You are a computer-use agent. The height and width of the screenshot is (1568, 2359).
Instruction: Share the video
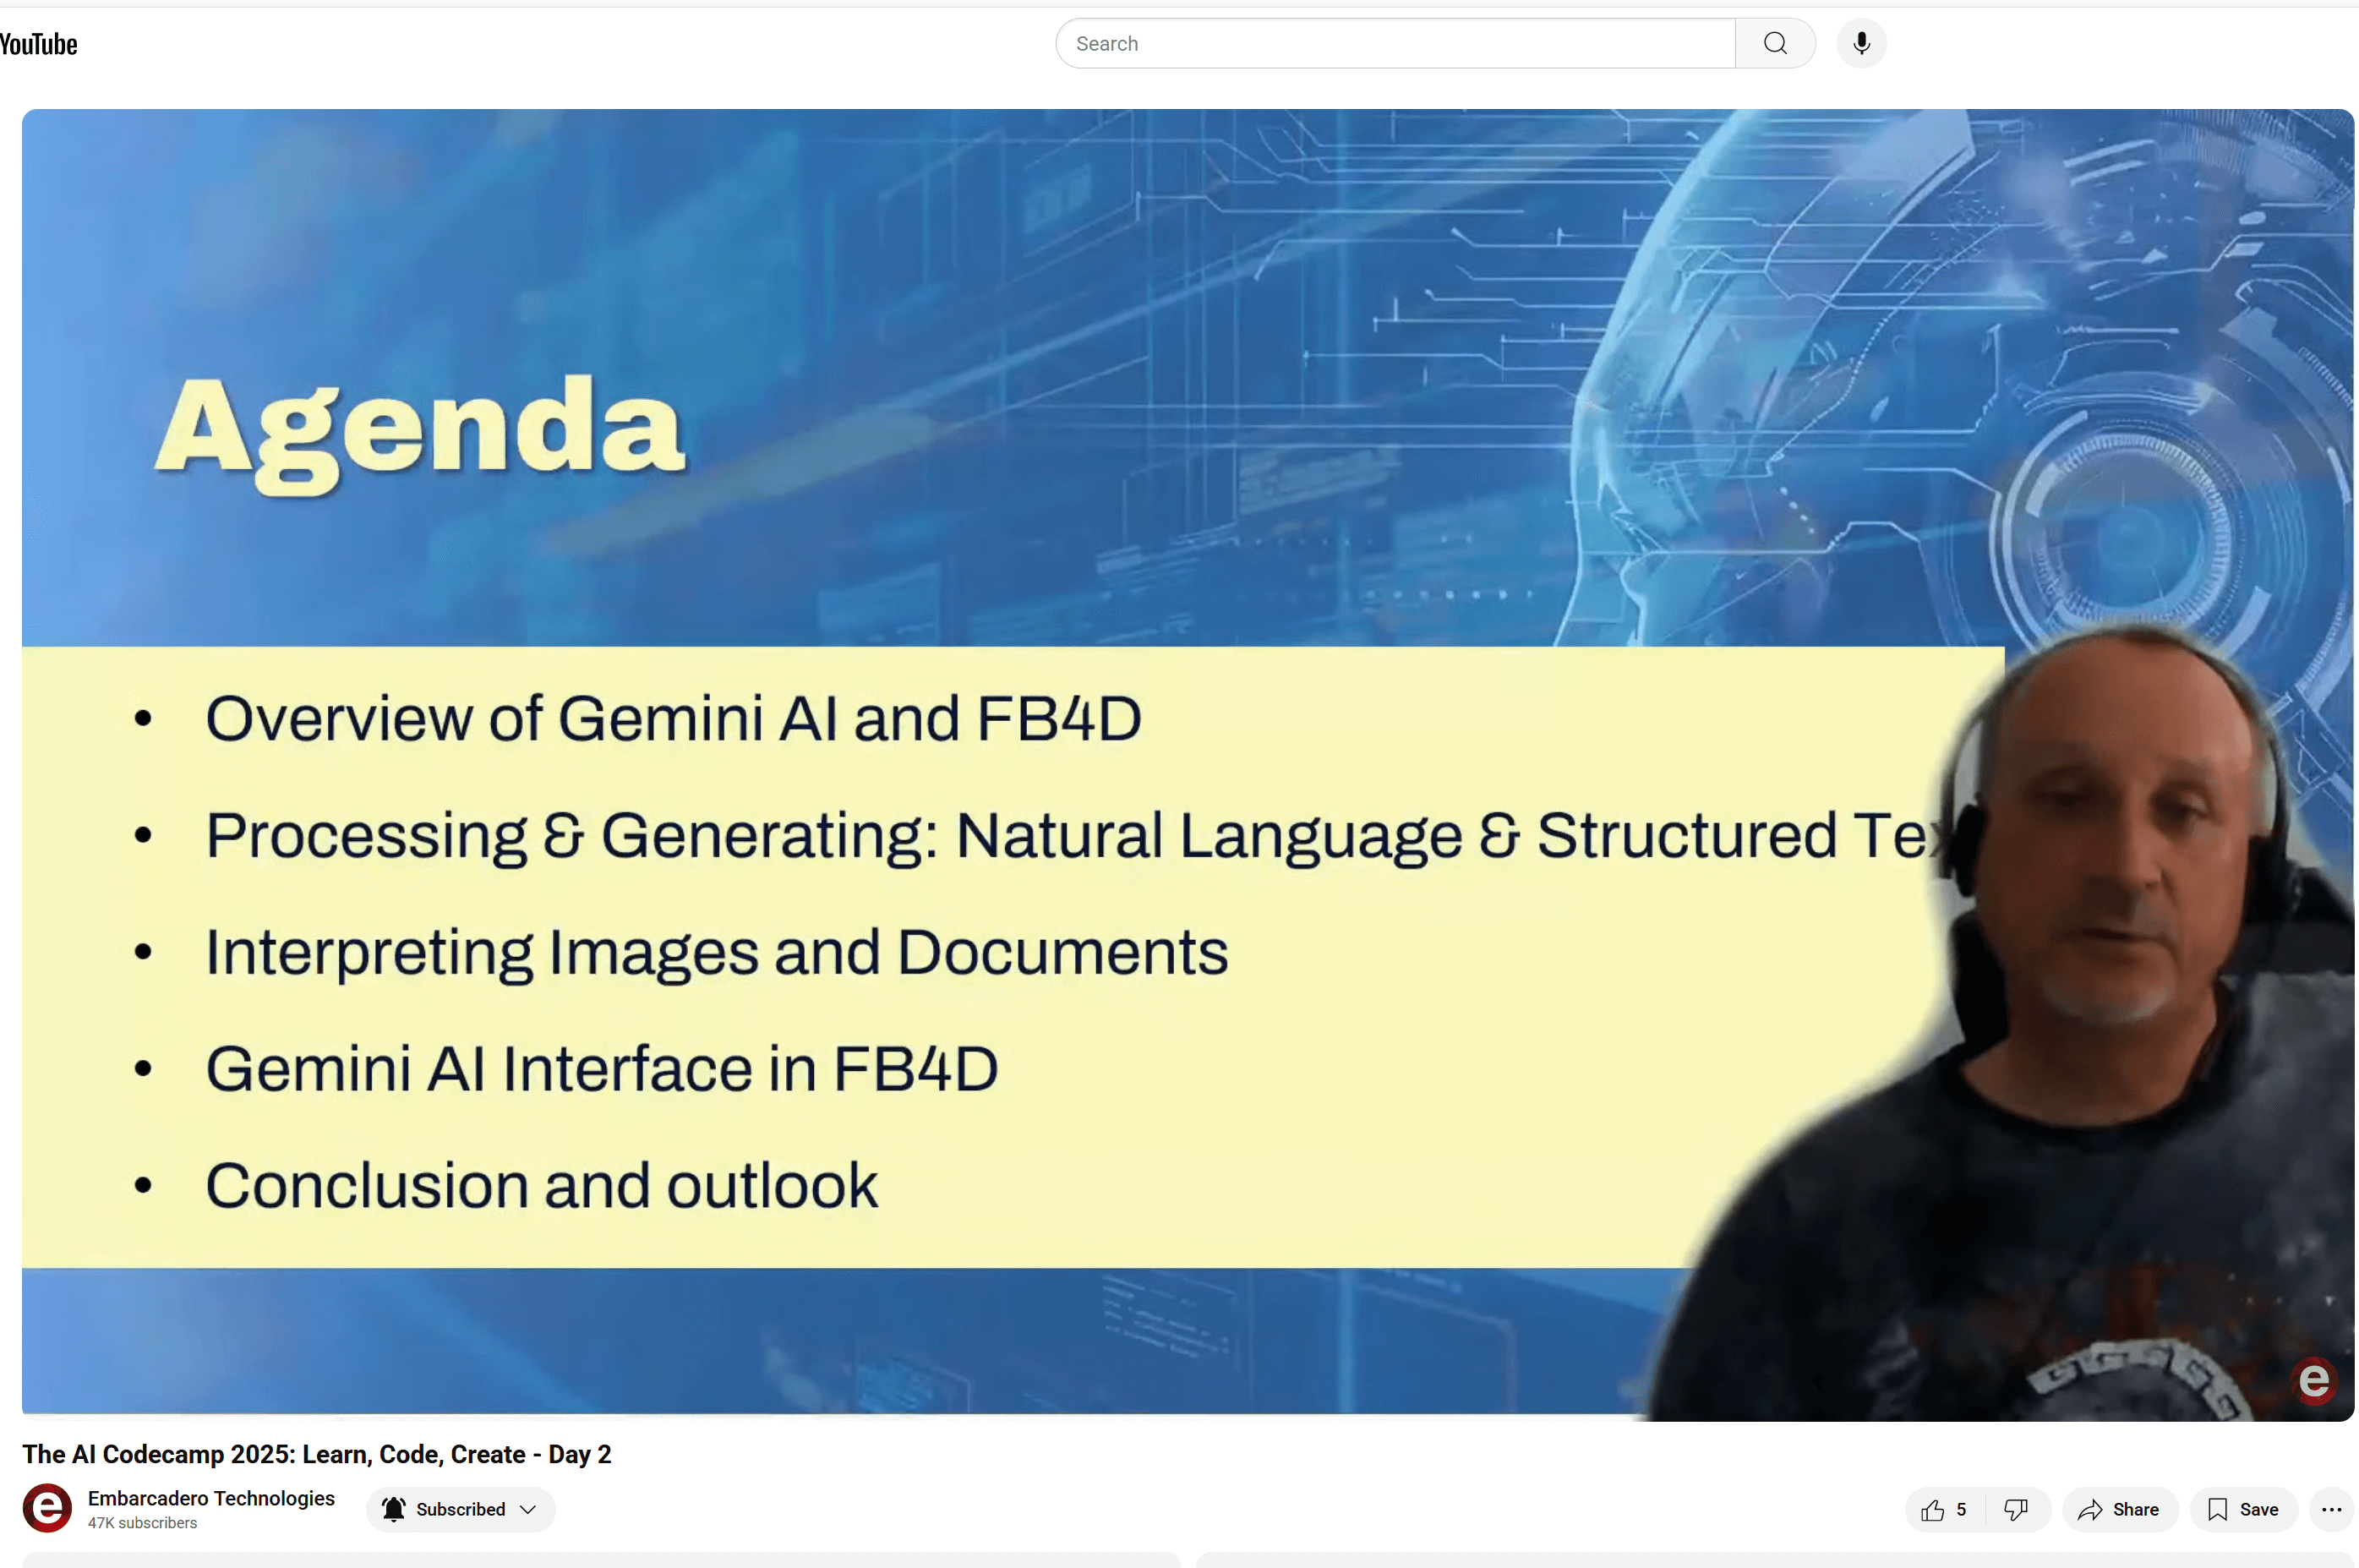click(2119, 1510)
